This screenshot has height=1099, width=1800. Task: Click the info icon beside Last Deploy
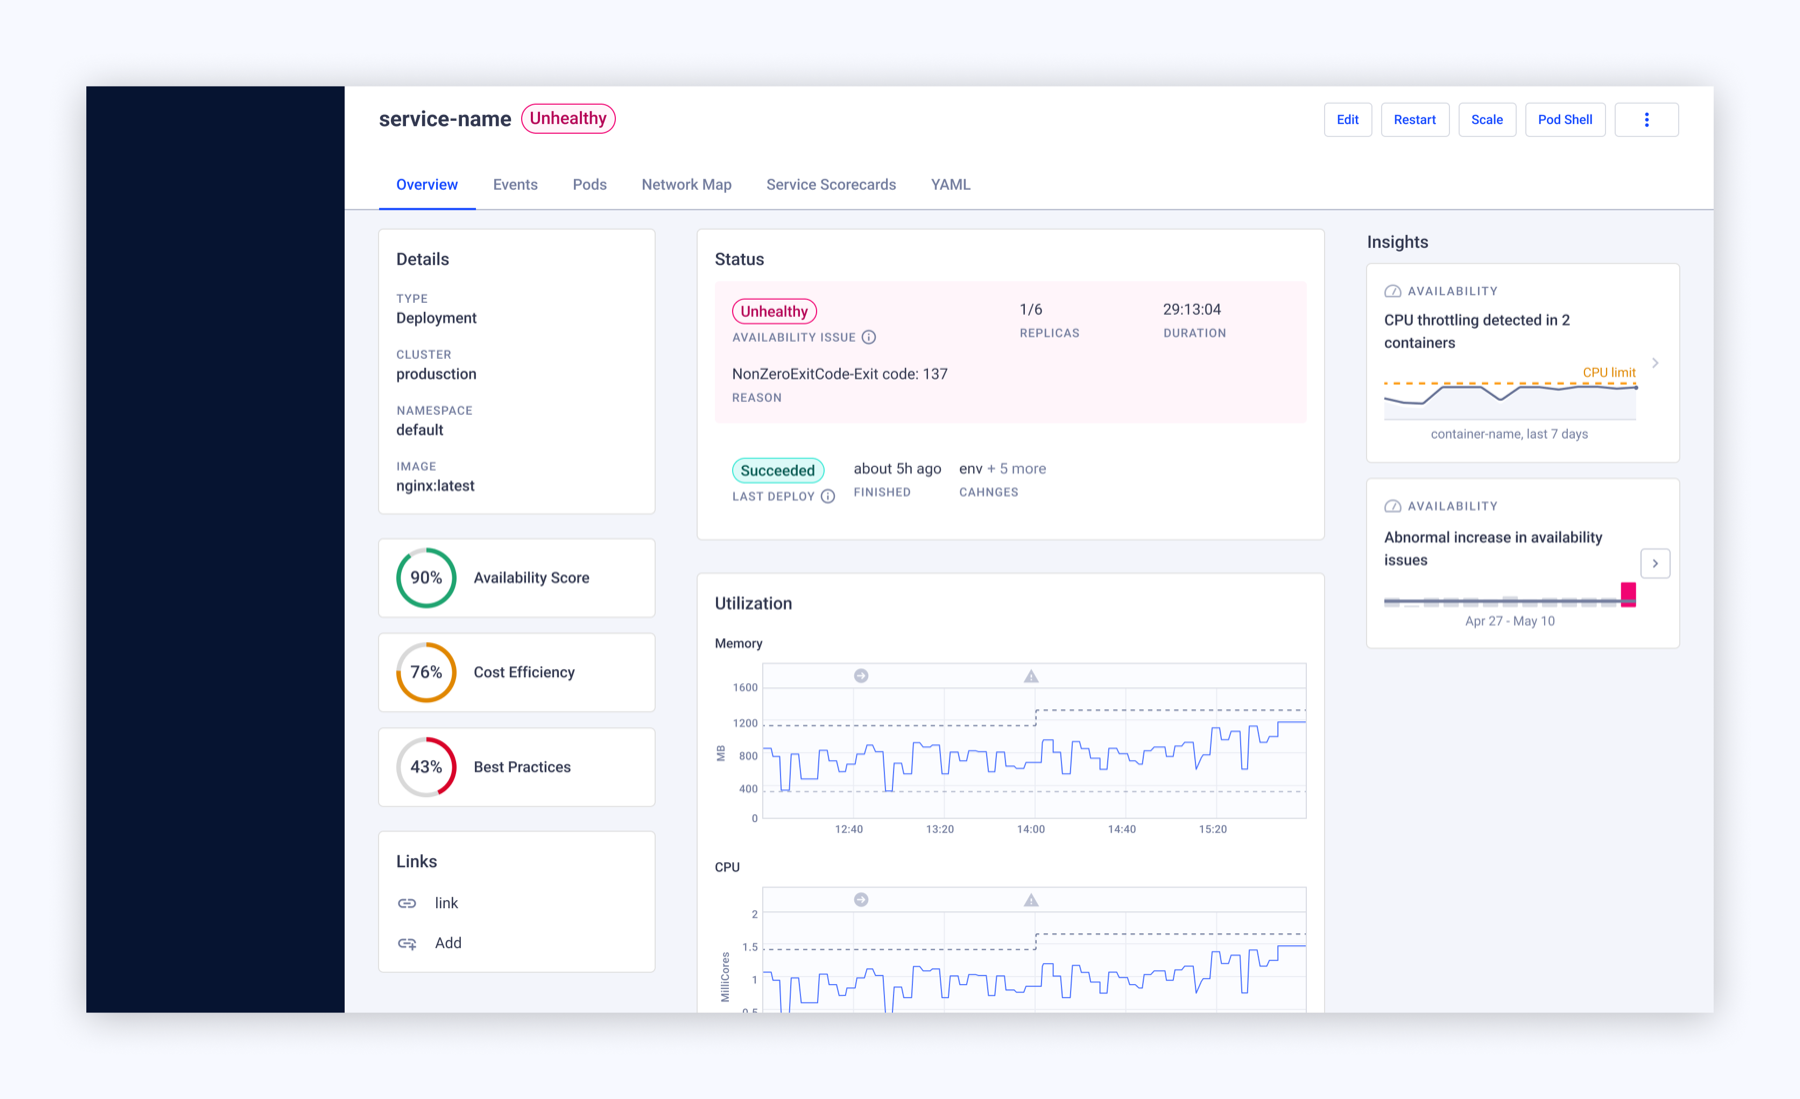click(828, 497)
